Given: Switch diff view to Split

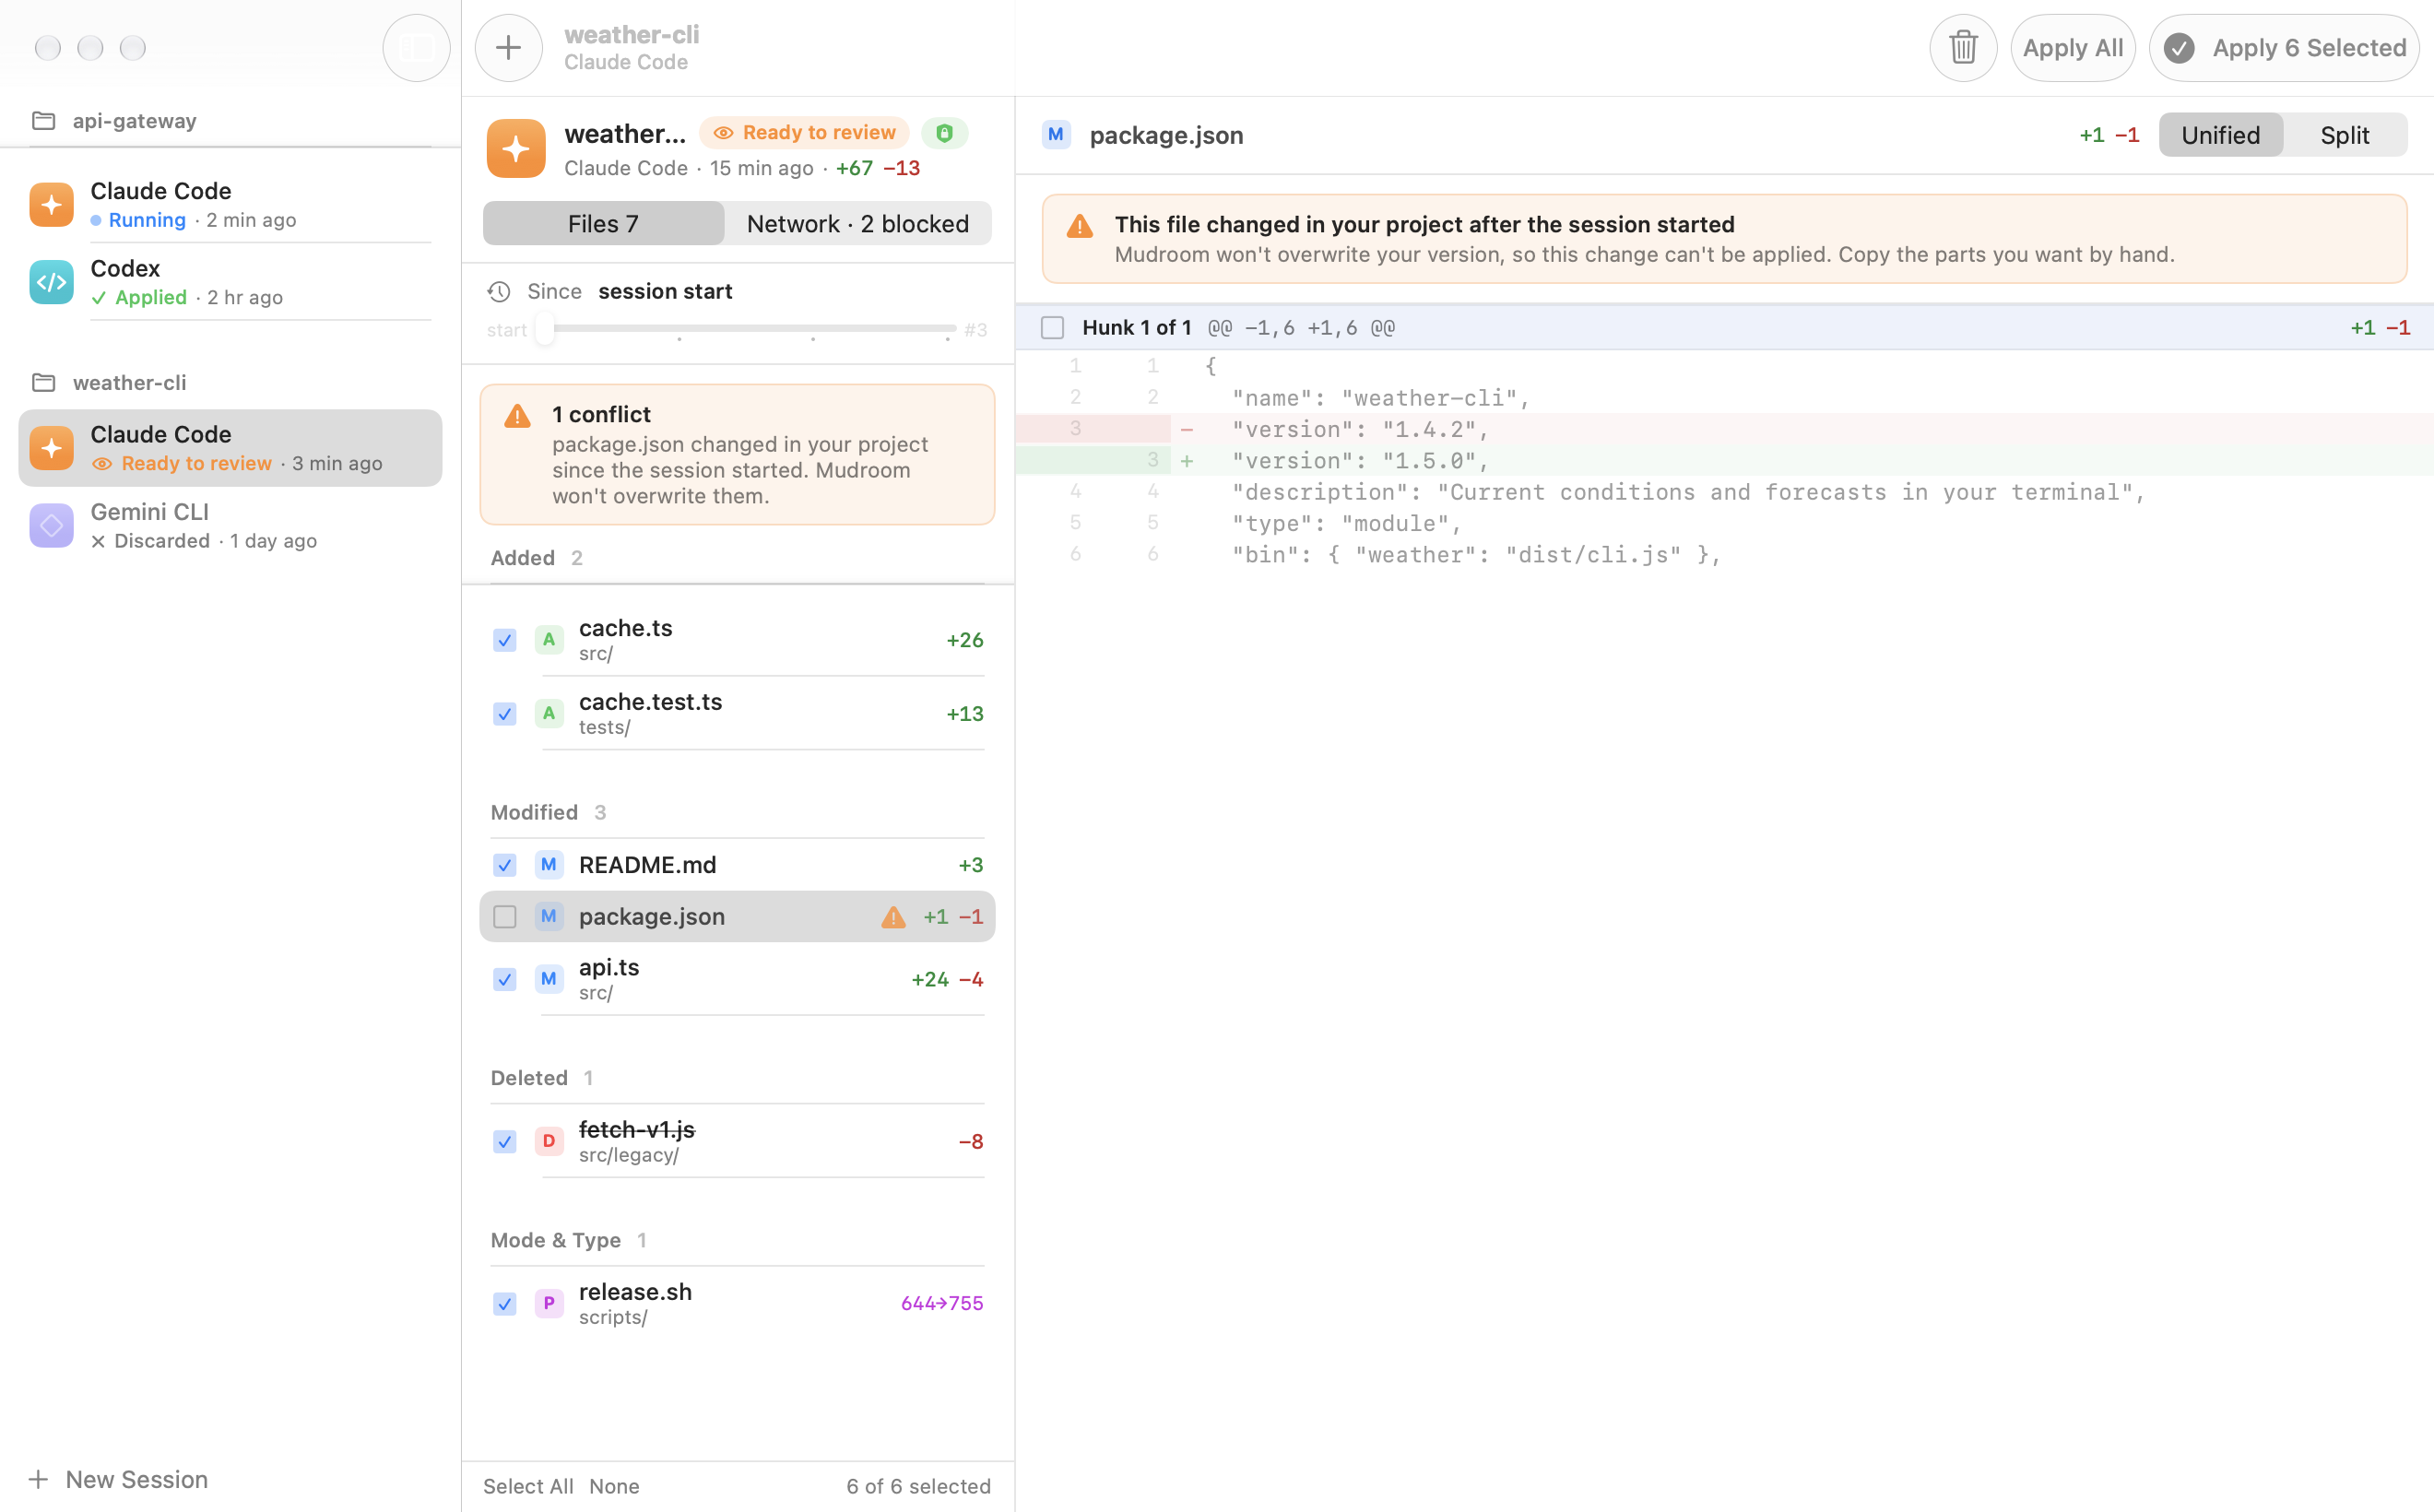Looking at the screenshot, I should (2344, 135).
